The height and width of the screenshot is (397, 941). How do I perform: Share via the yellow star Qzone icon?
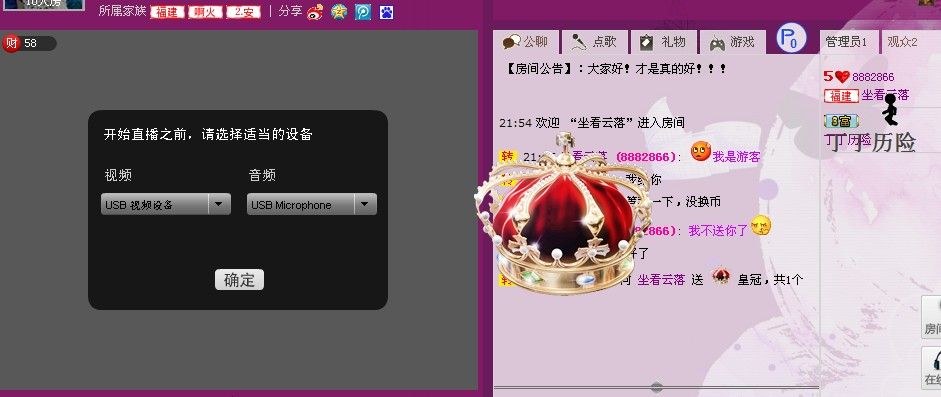(x=339, y=12)
